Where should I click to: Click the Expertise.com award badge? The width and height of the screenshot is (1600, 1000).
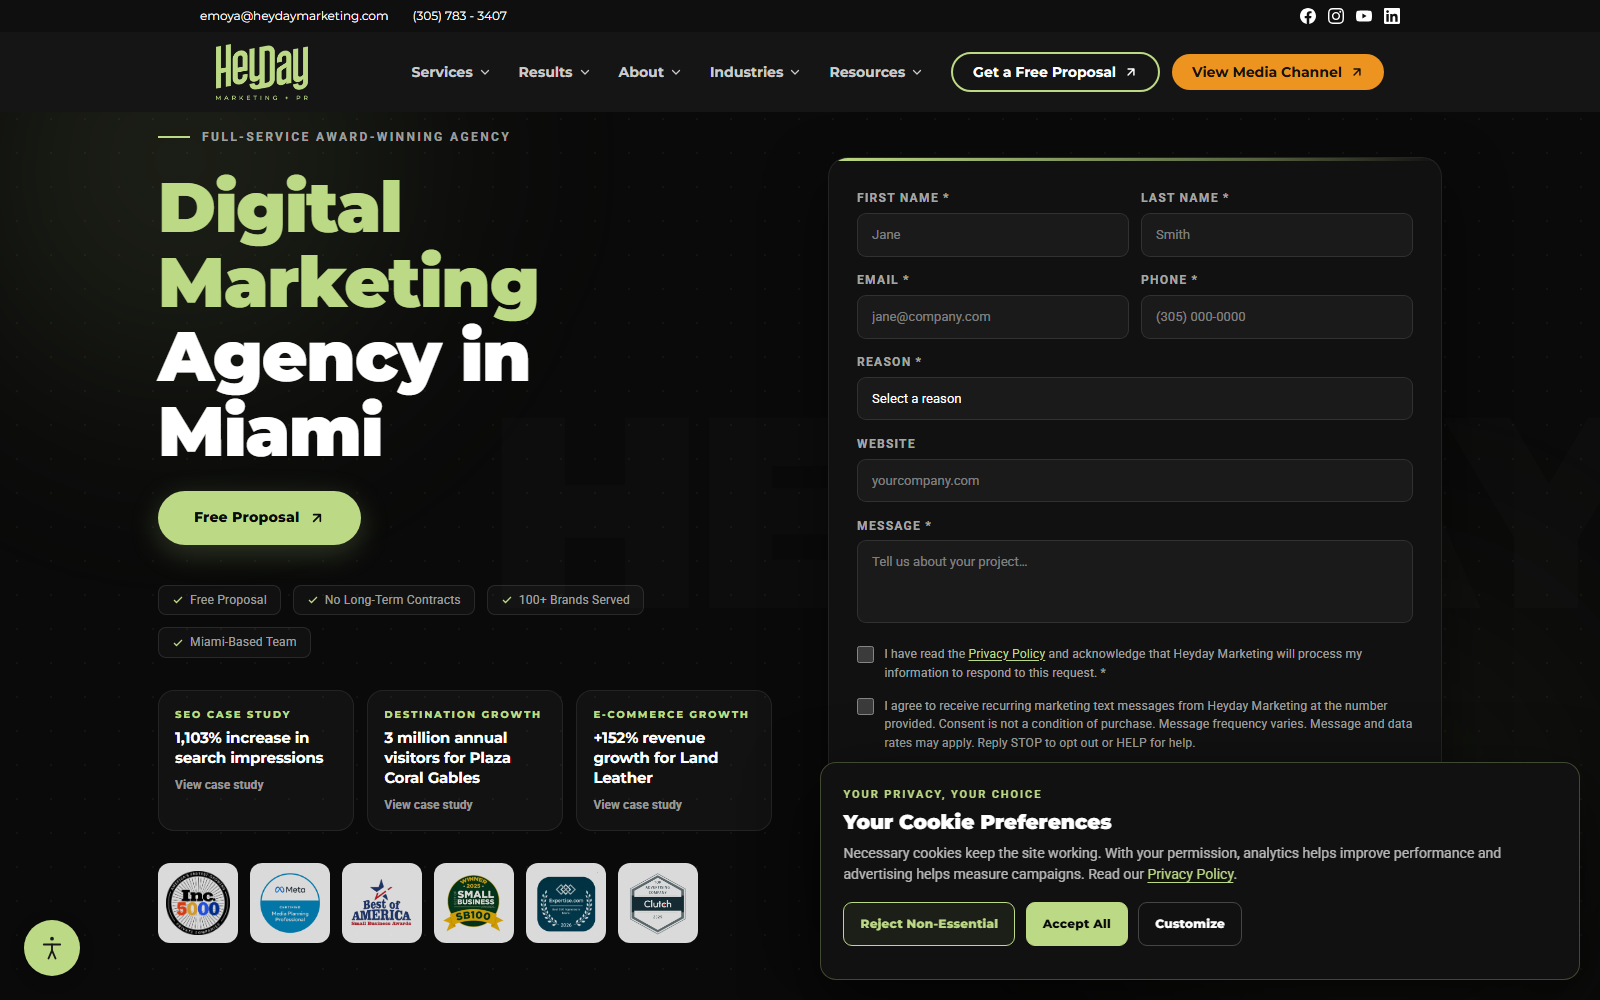pyautogui.click(x=566, y=903)
